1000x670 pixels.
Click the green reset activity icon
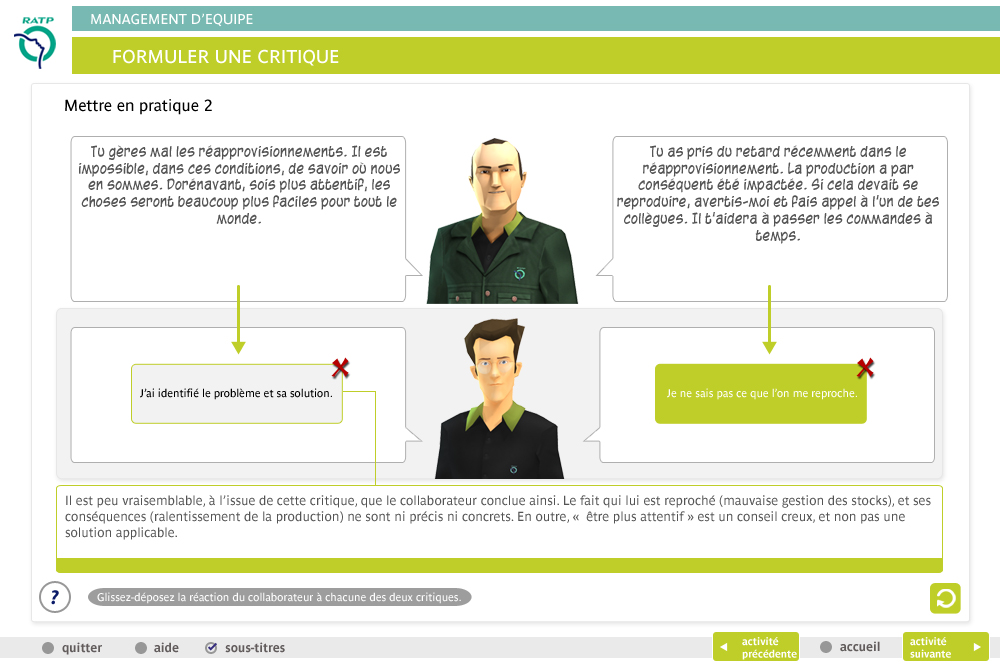[x=945, y=599]
